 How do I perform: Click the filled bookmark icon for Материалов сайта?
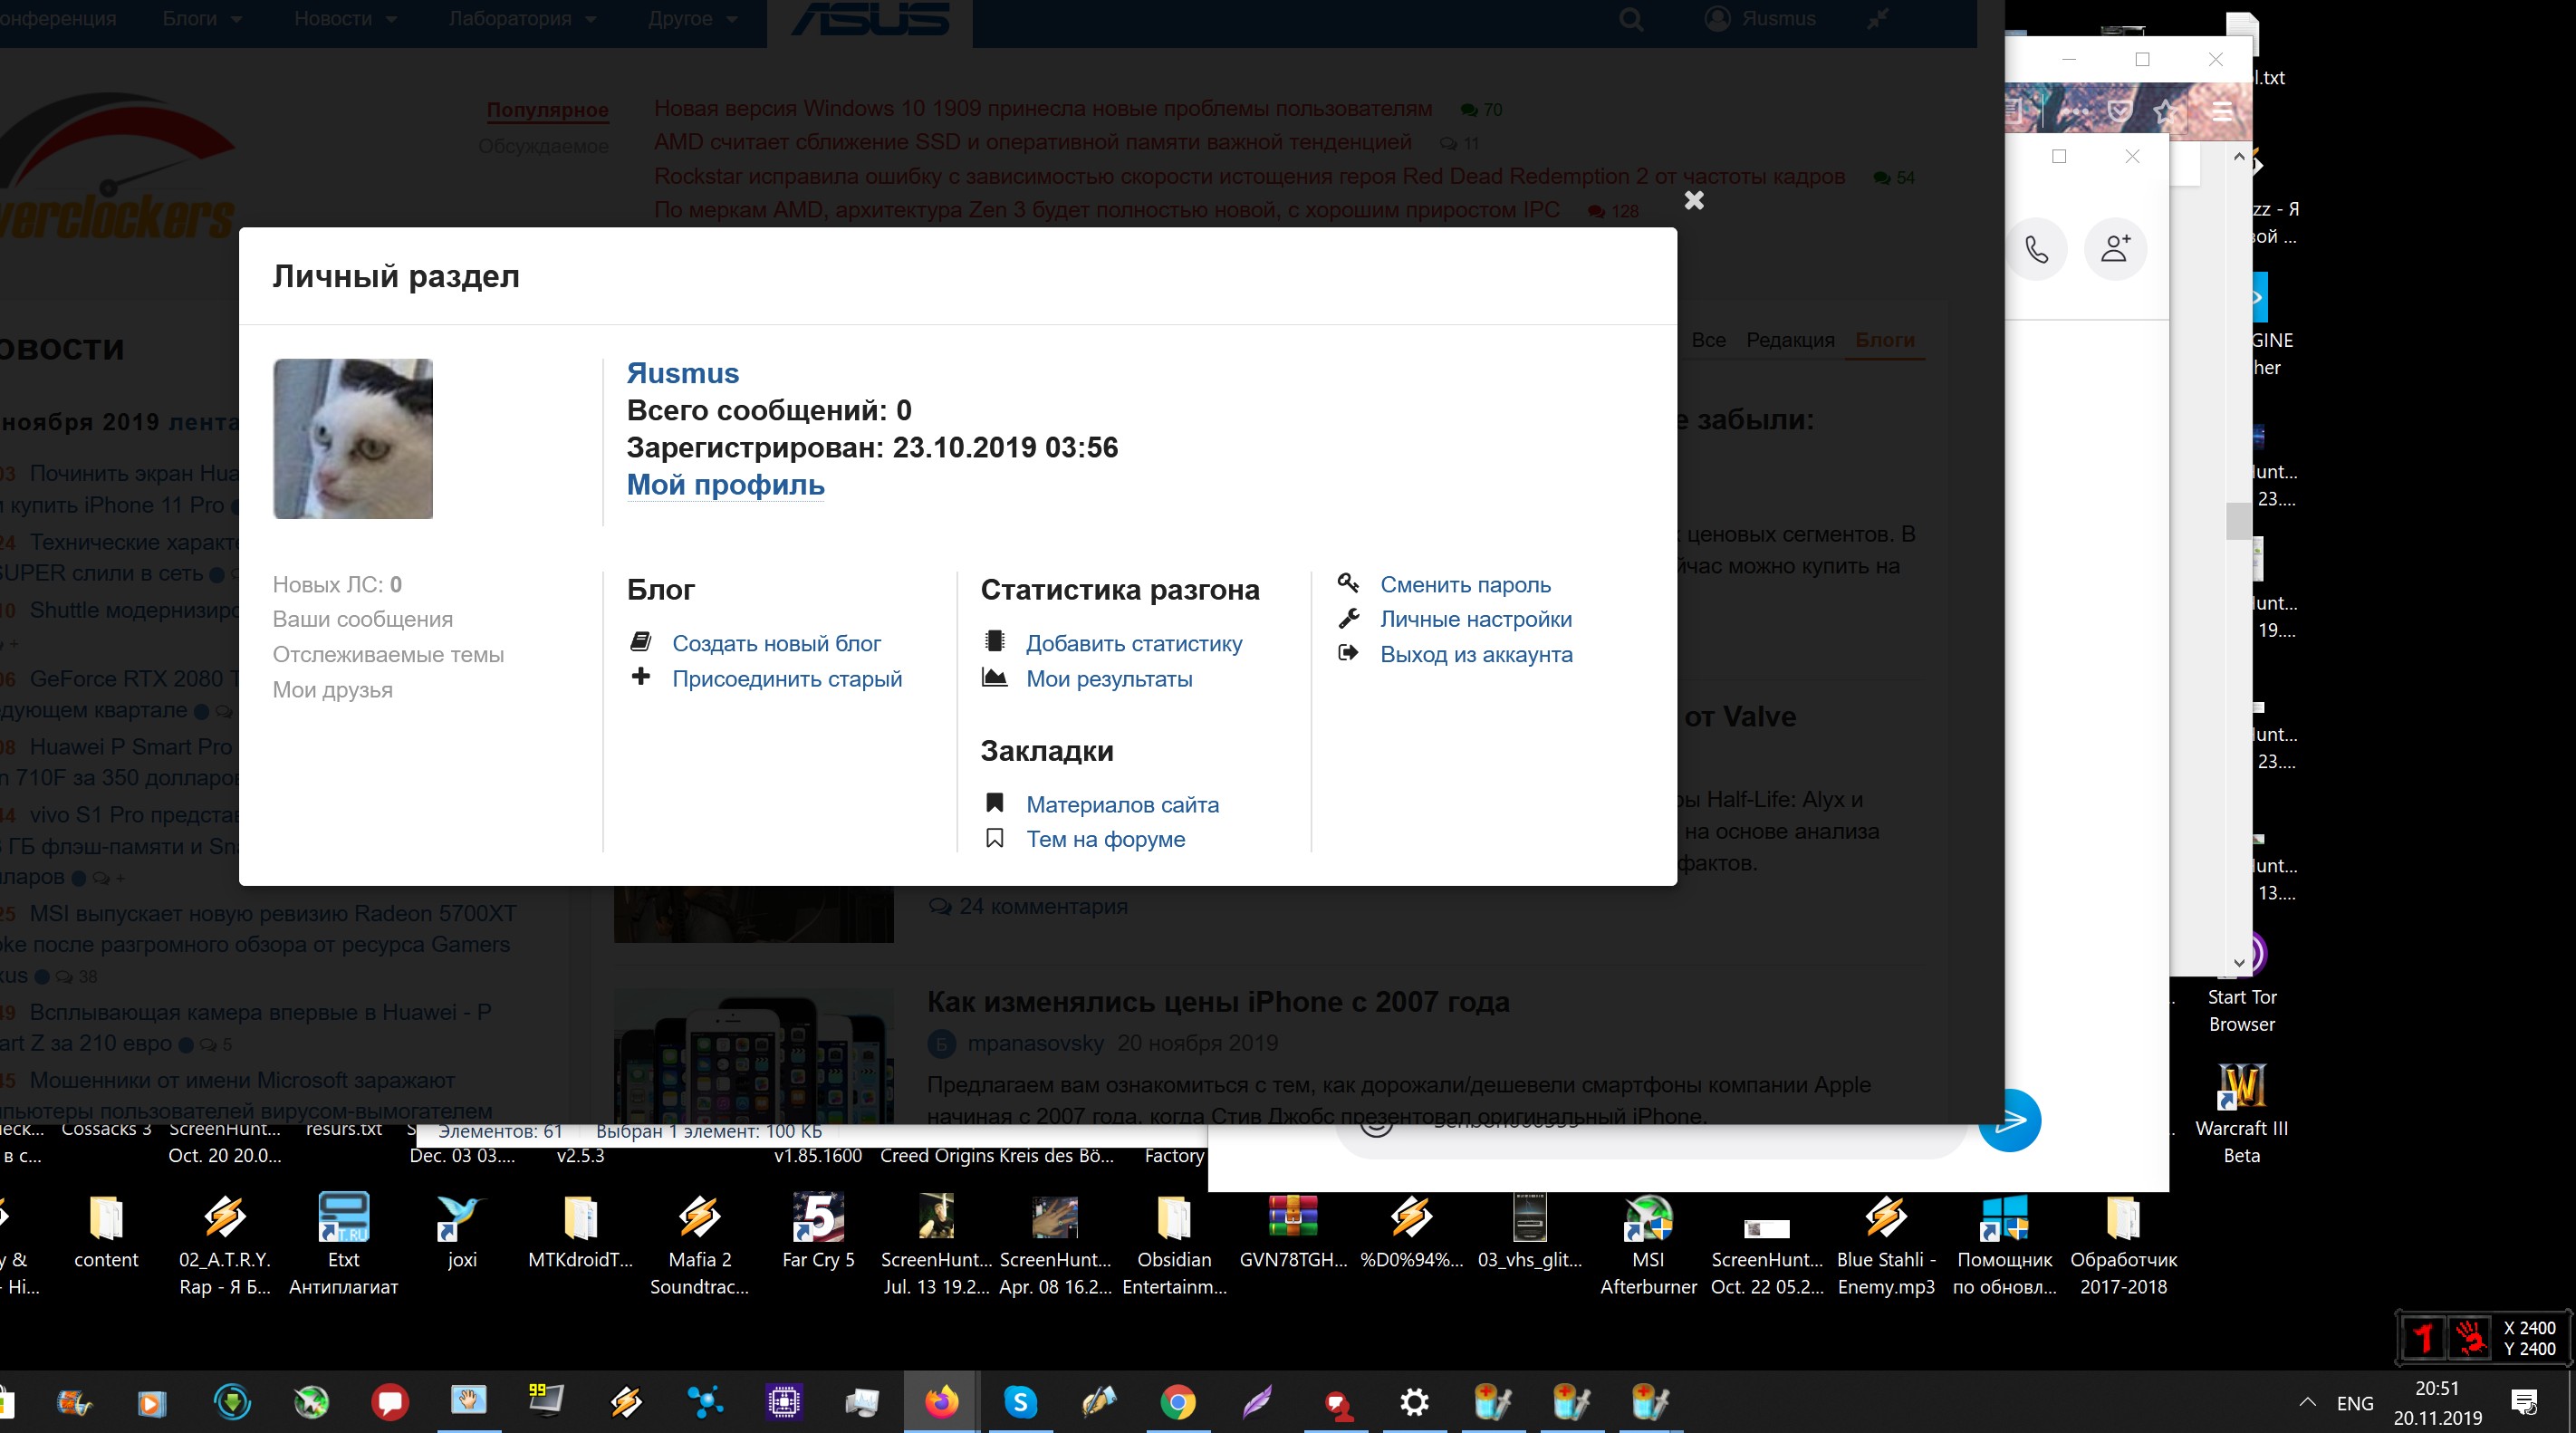tap(994, 803)
